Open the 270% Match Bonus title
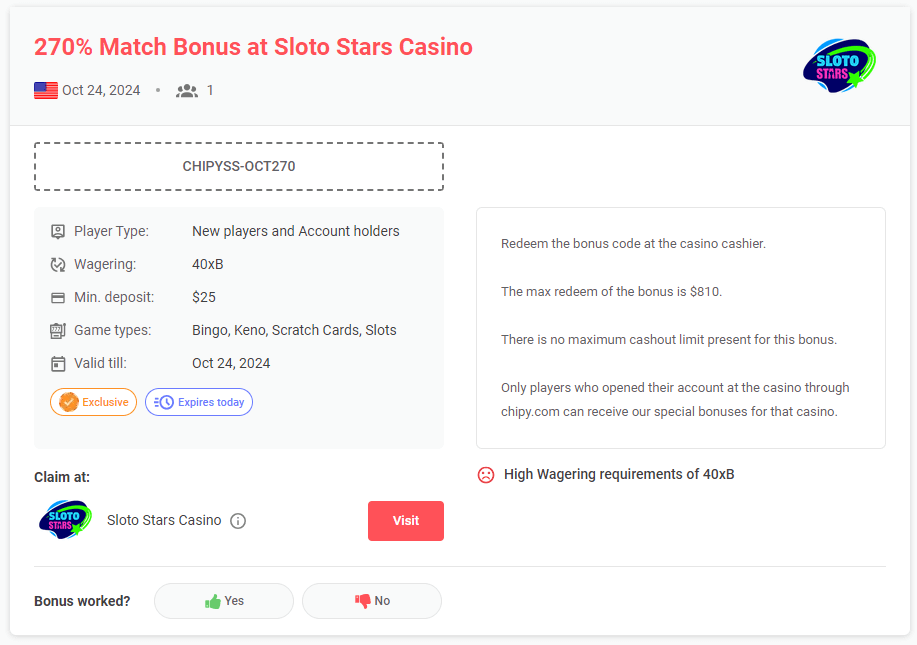 (x=253, y=47)
